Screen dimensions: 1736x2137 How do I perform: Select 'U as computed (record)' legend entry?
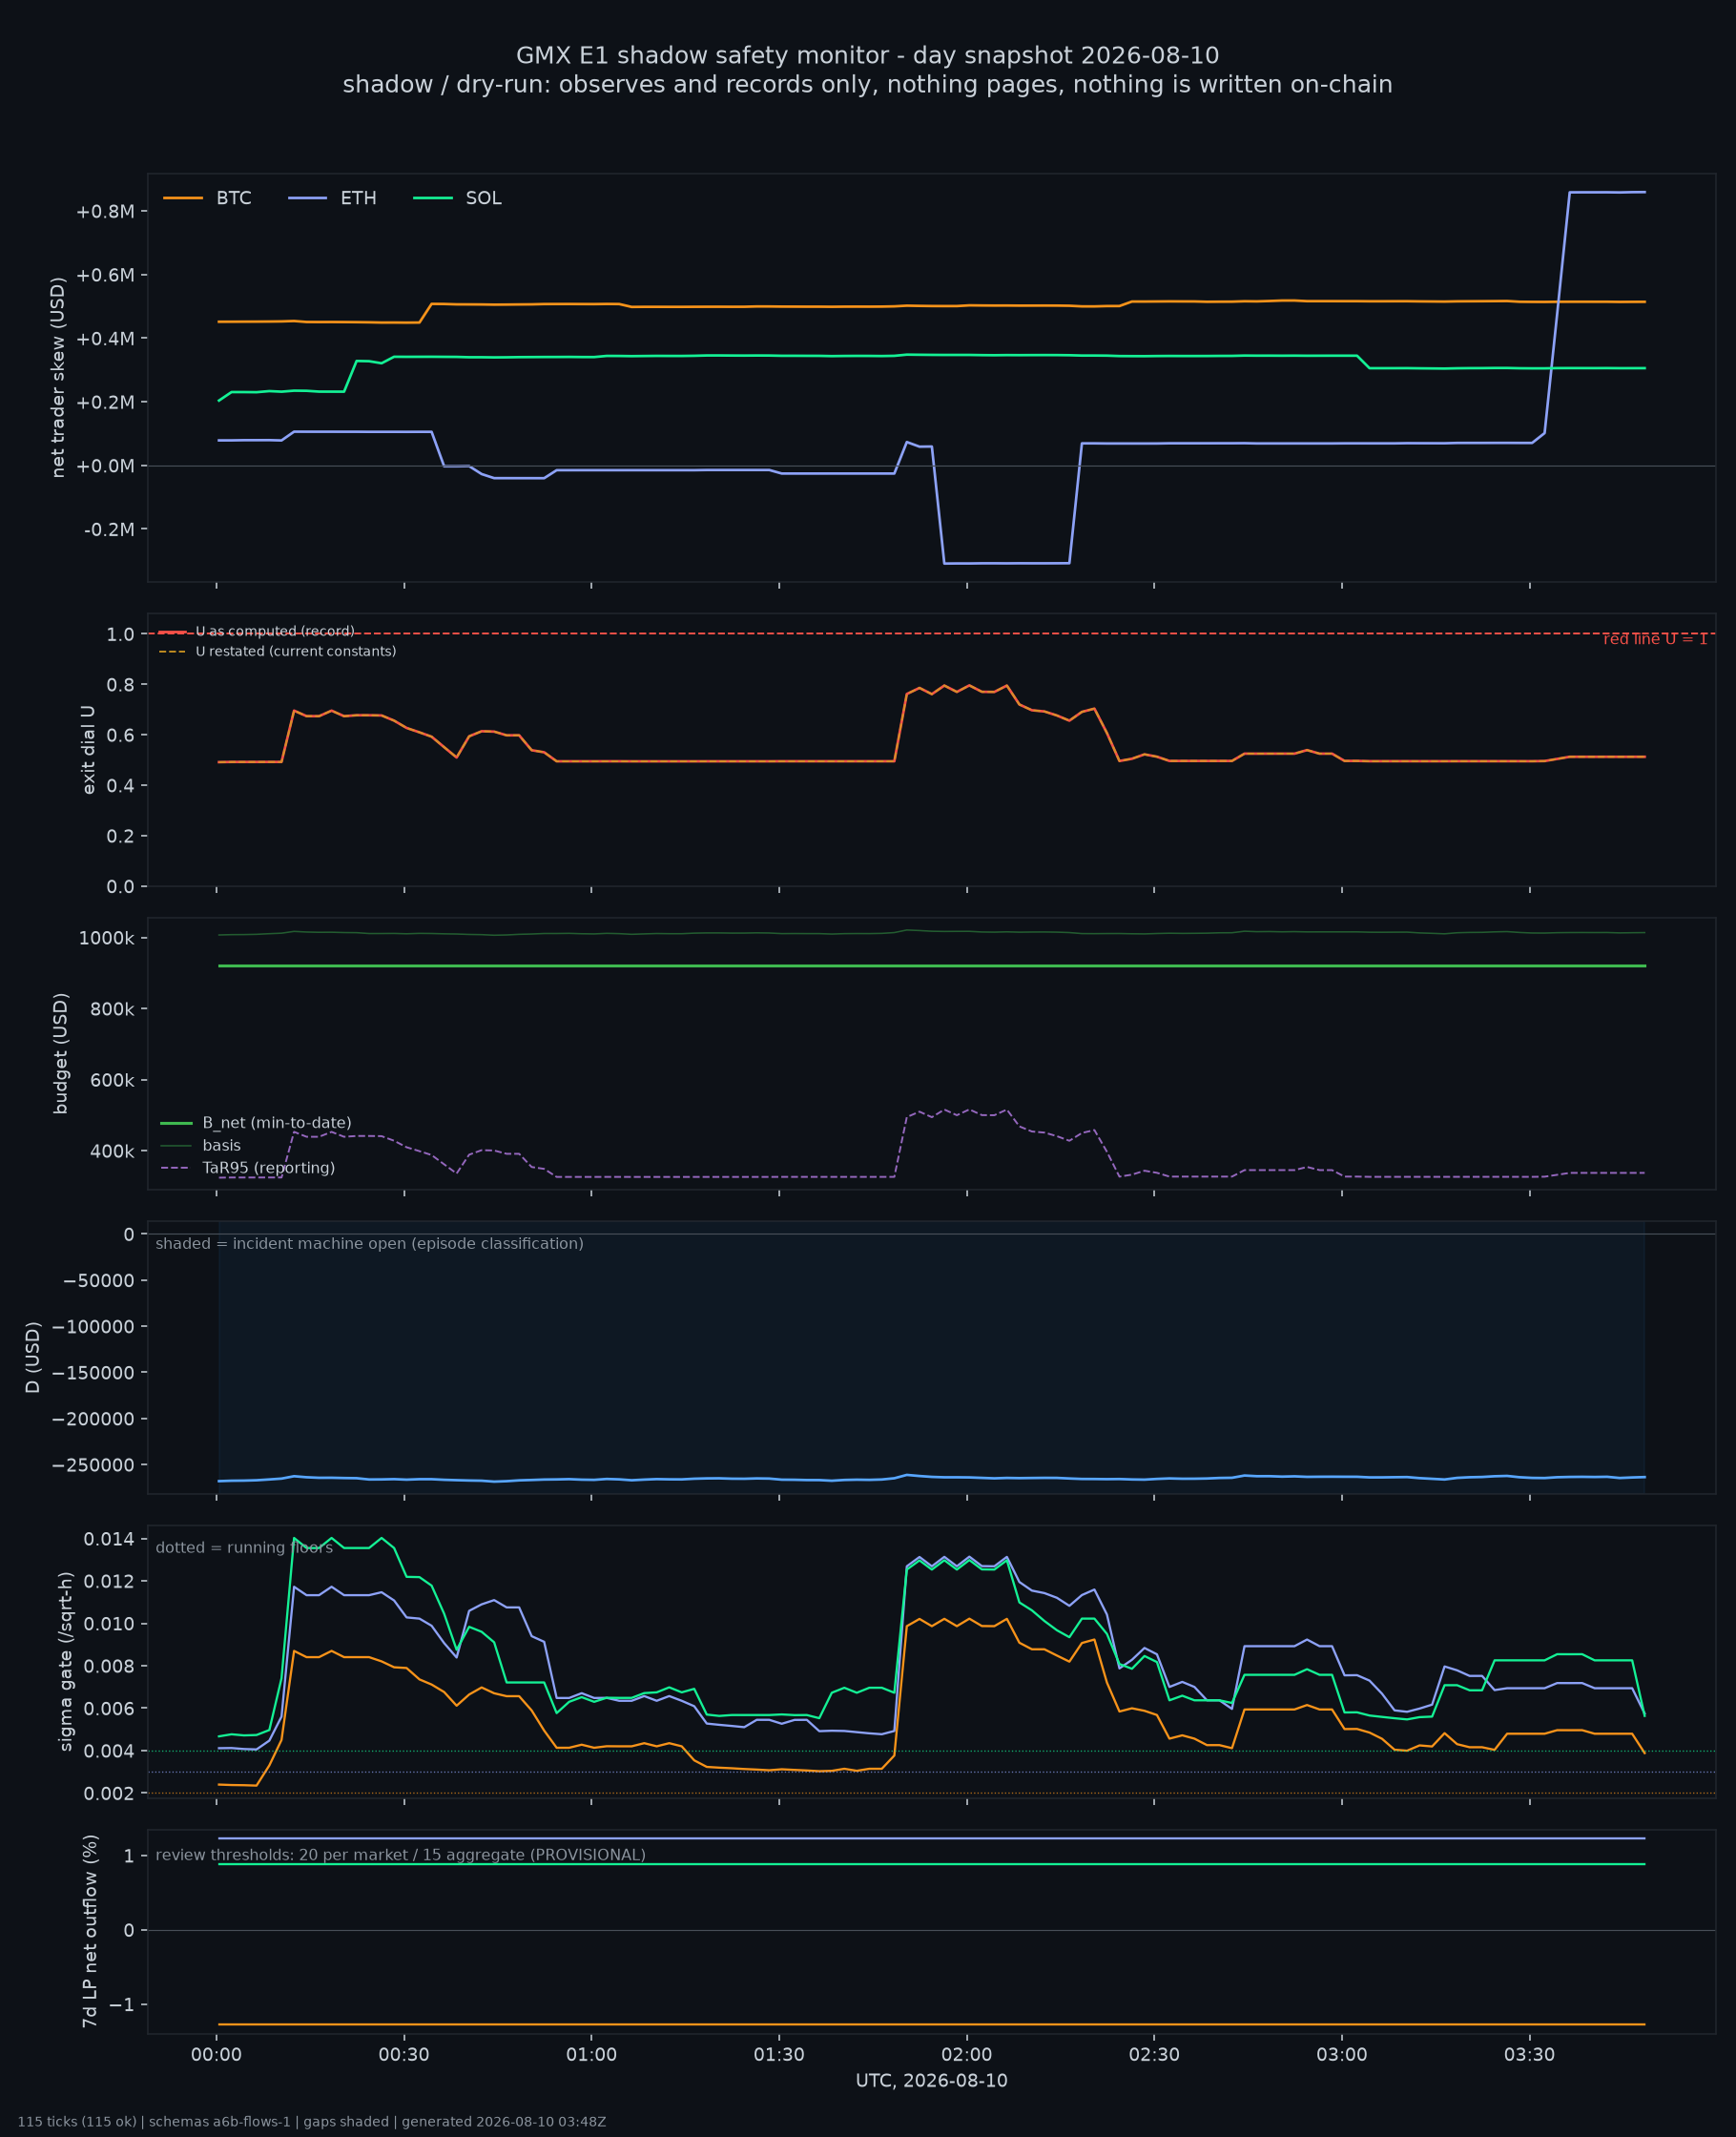[275, 632]
